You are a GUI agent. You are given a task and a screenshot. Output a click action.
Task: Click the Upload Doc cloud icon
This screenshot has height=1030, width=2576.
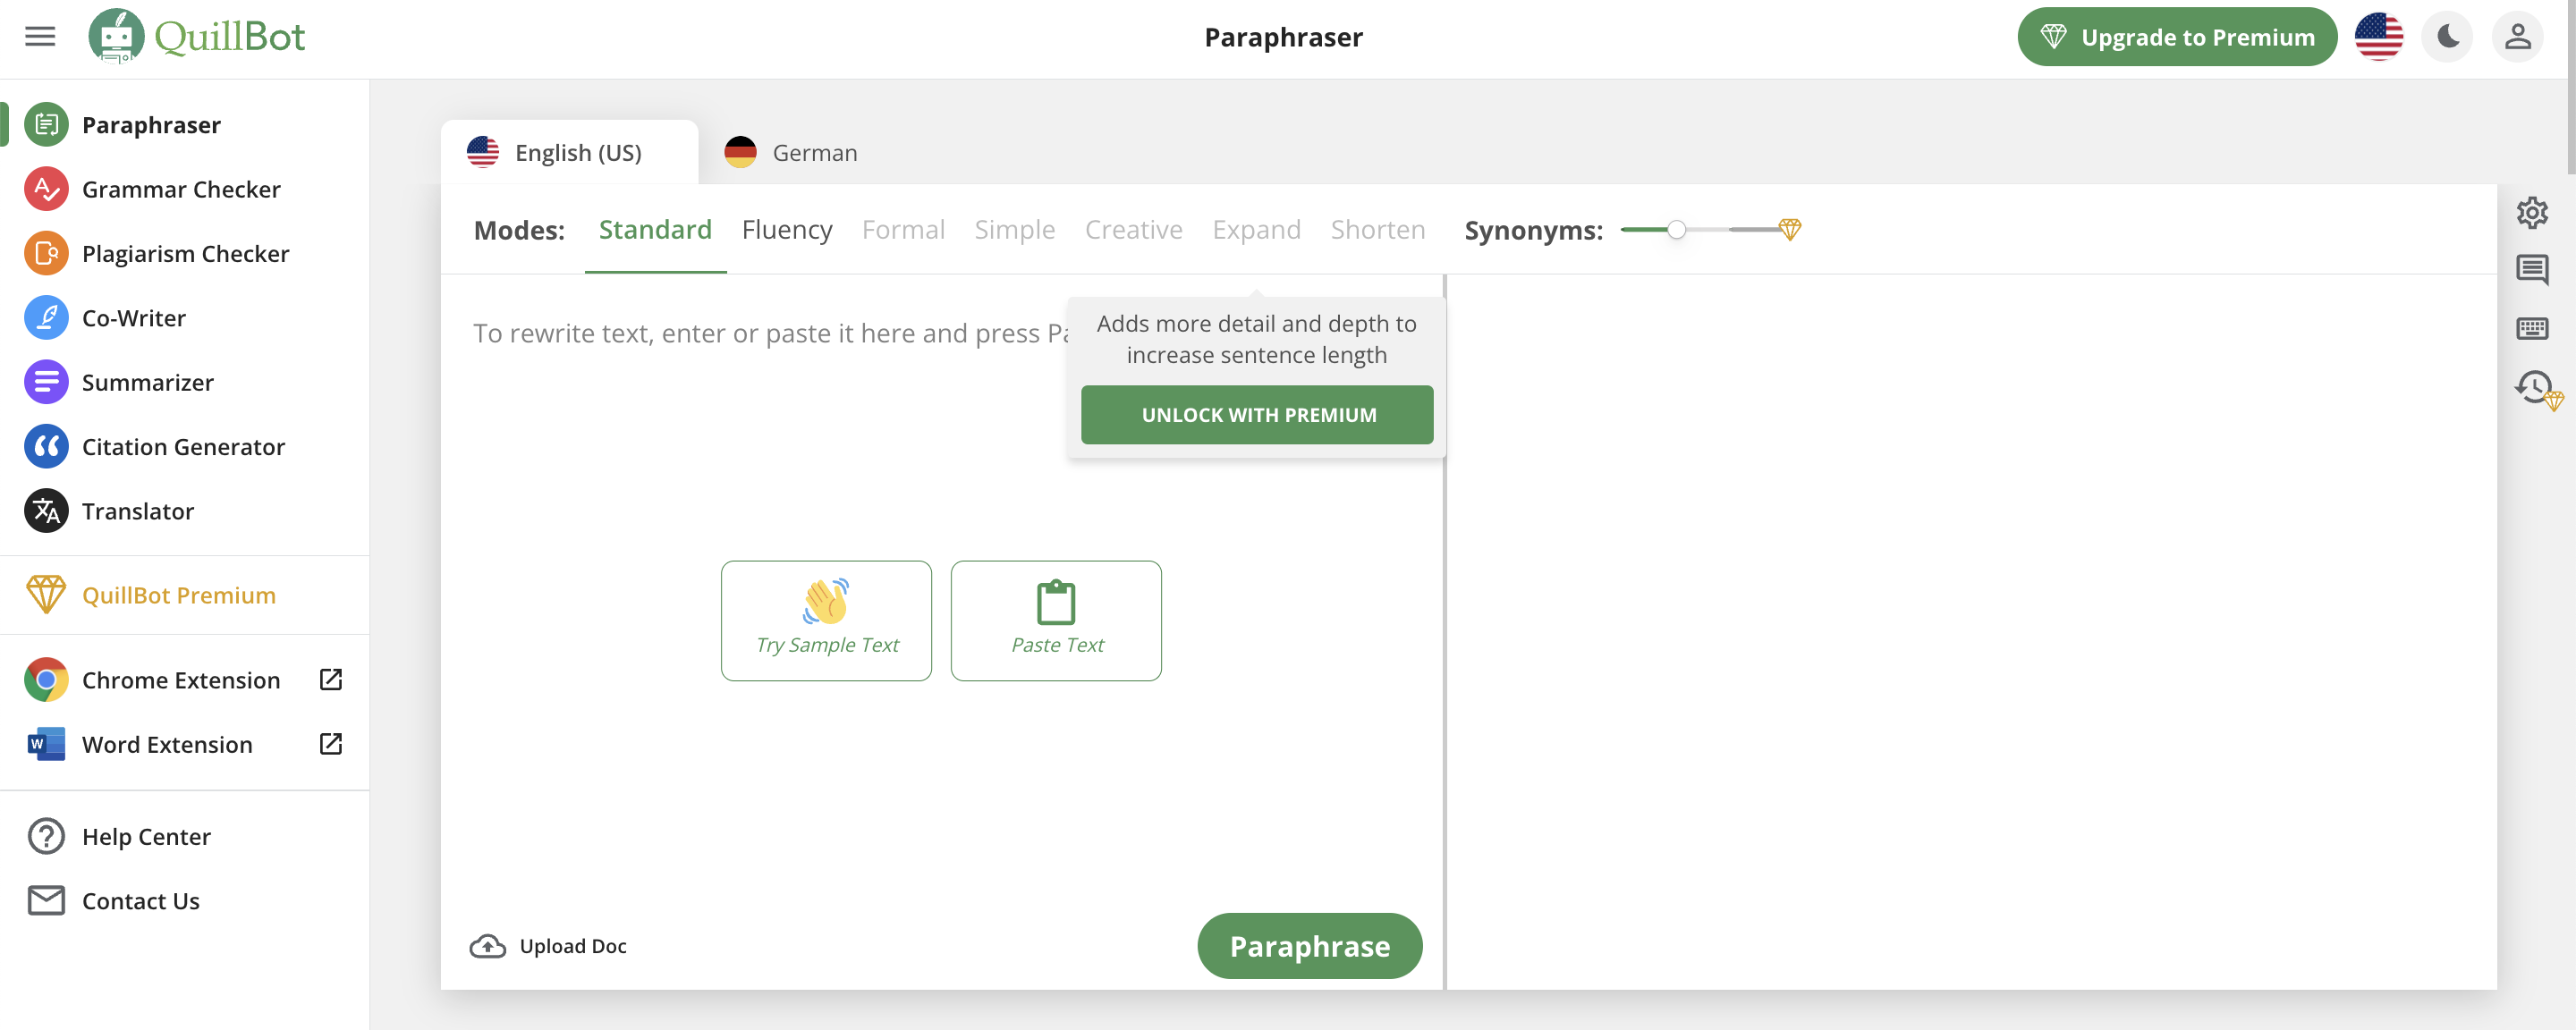488,946
